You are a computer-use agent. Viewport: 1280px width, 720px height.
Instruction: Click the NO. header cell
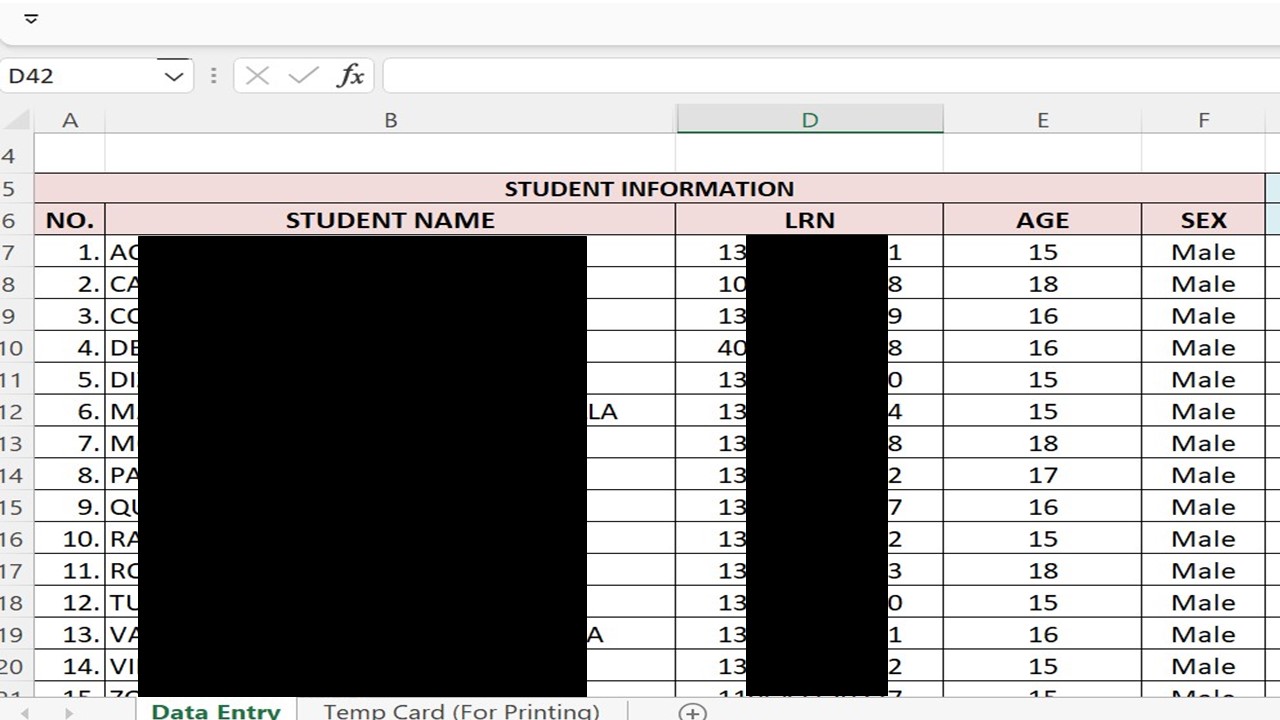(x=70, y=220)
